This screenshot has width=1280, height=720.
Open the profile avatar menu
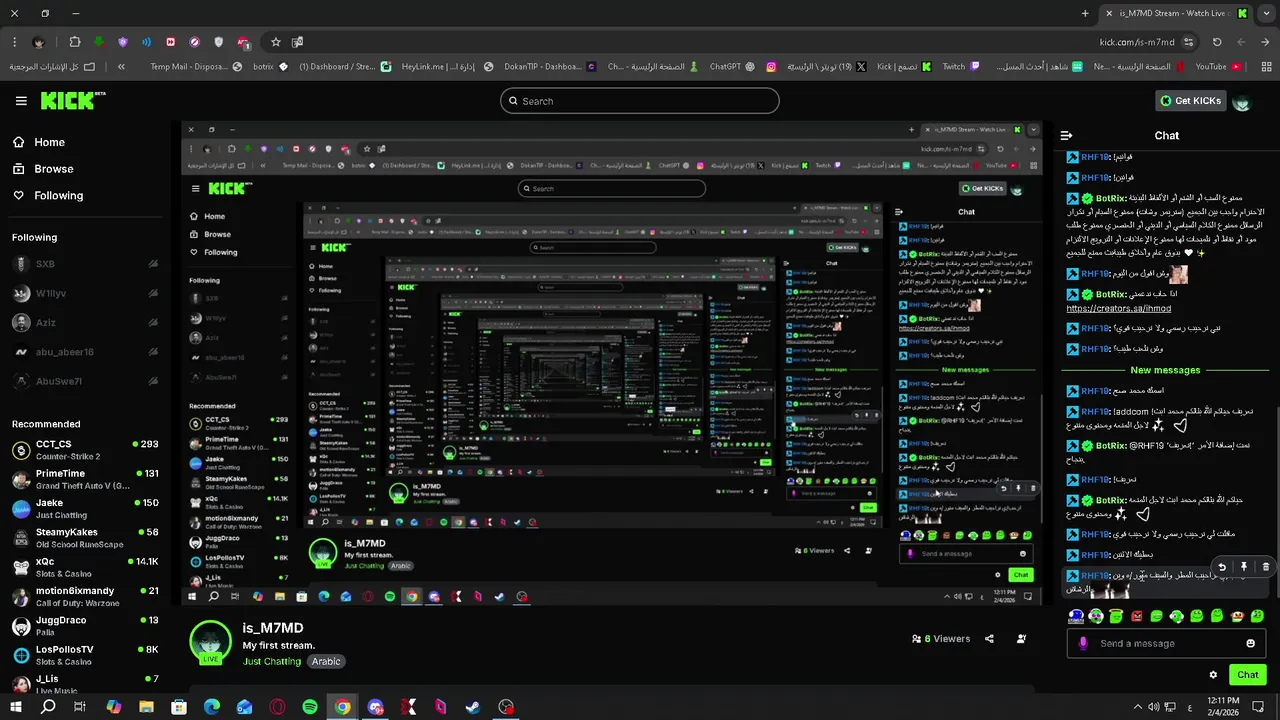(x=1242, y=101)
